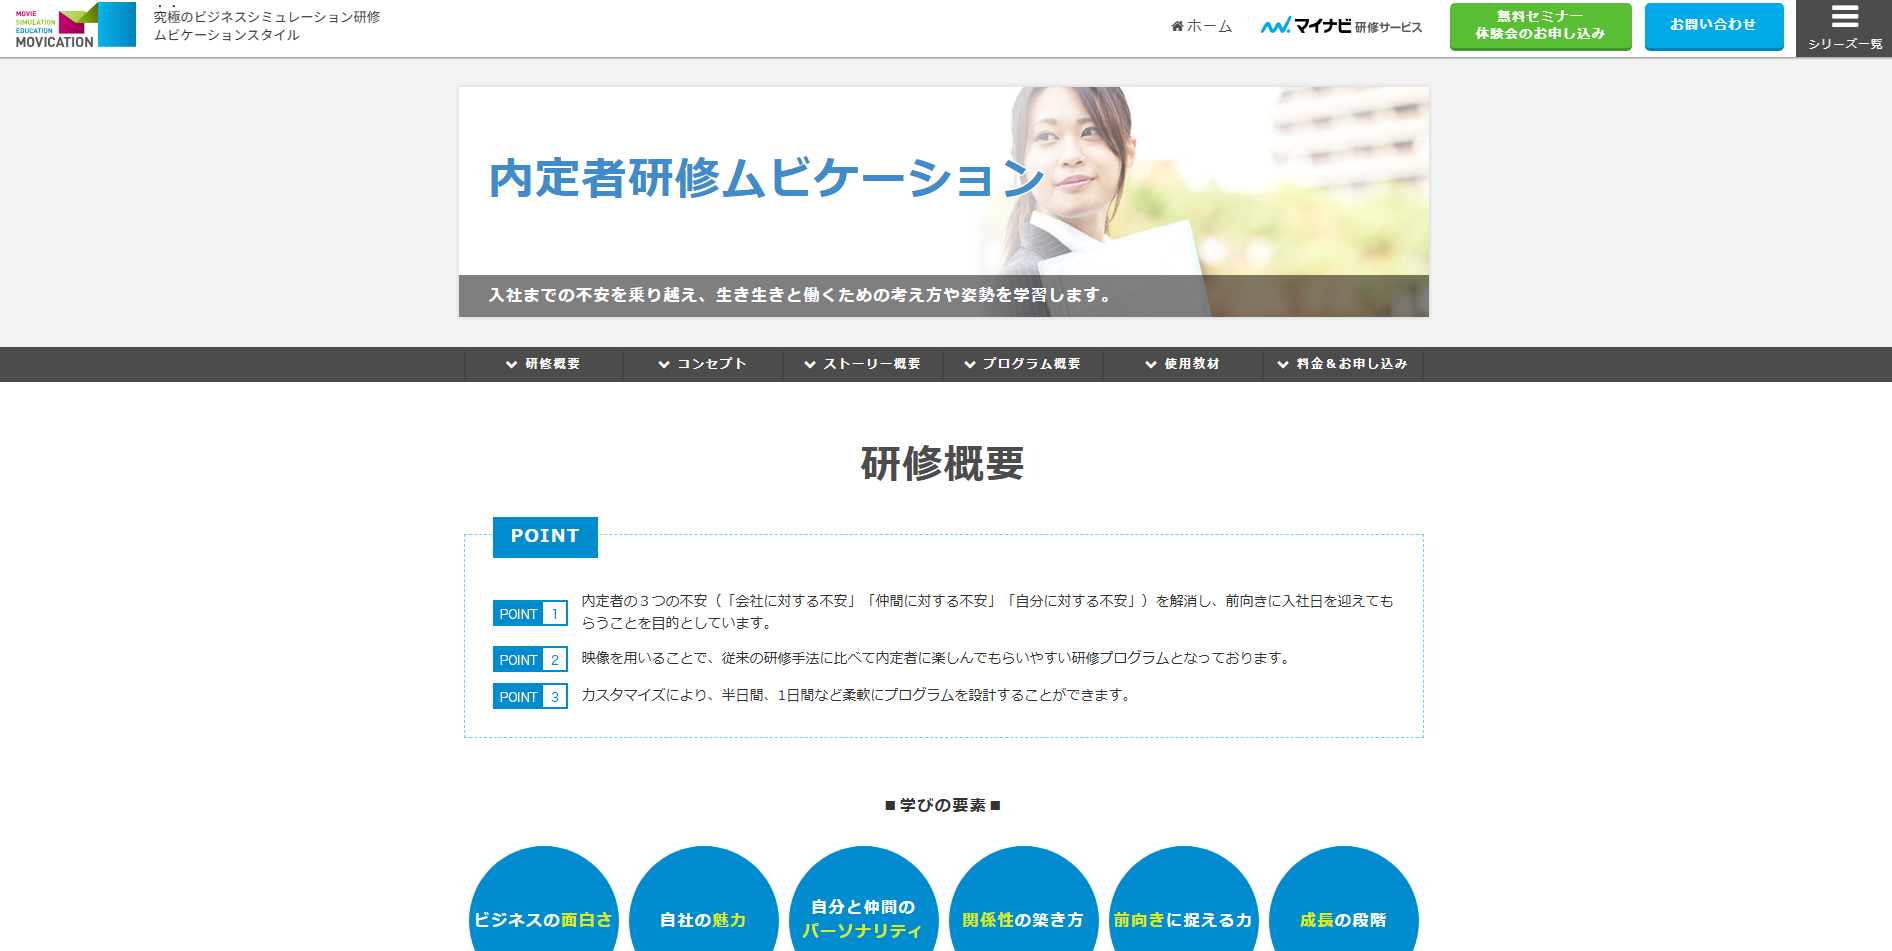Image resolution: width=1892 pixels, height=951 pixels.
Task: Click the blue POINT heading label
Action: coord(545,537)
